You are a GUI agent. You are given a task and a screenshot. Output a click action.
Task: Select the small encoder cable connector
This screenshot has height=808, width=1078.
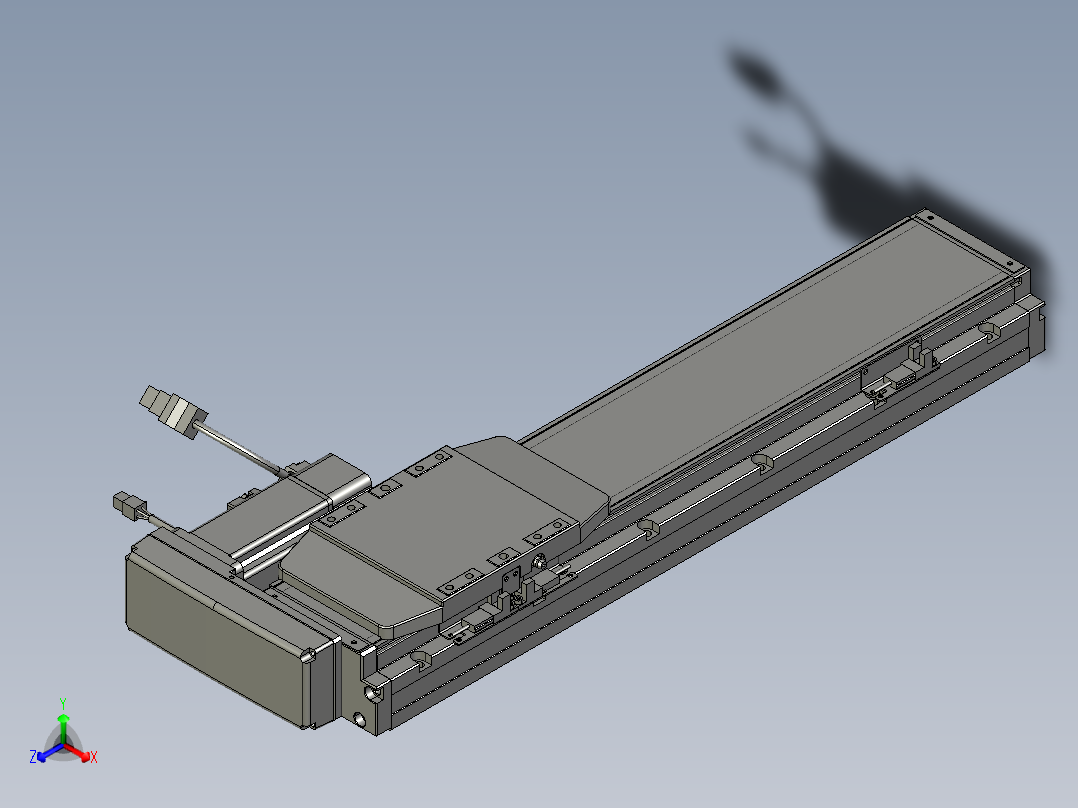(131, 507)
